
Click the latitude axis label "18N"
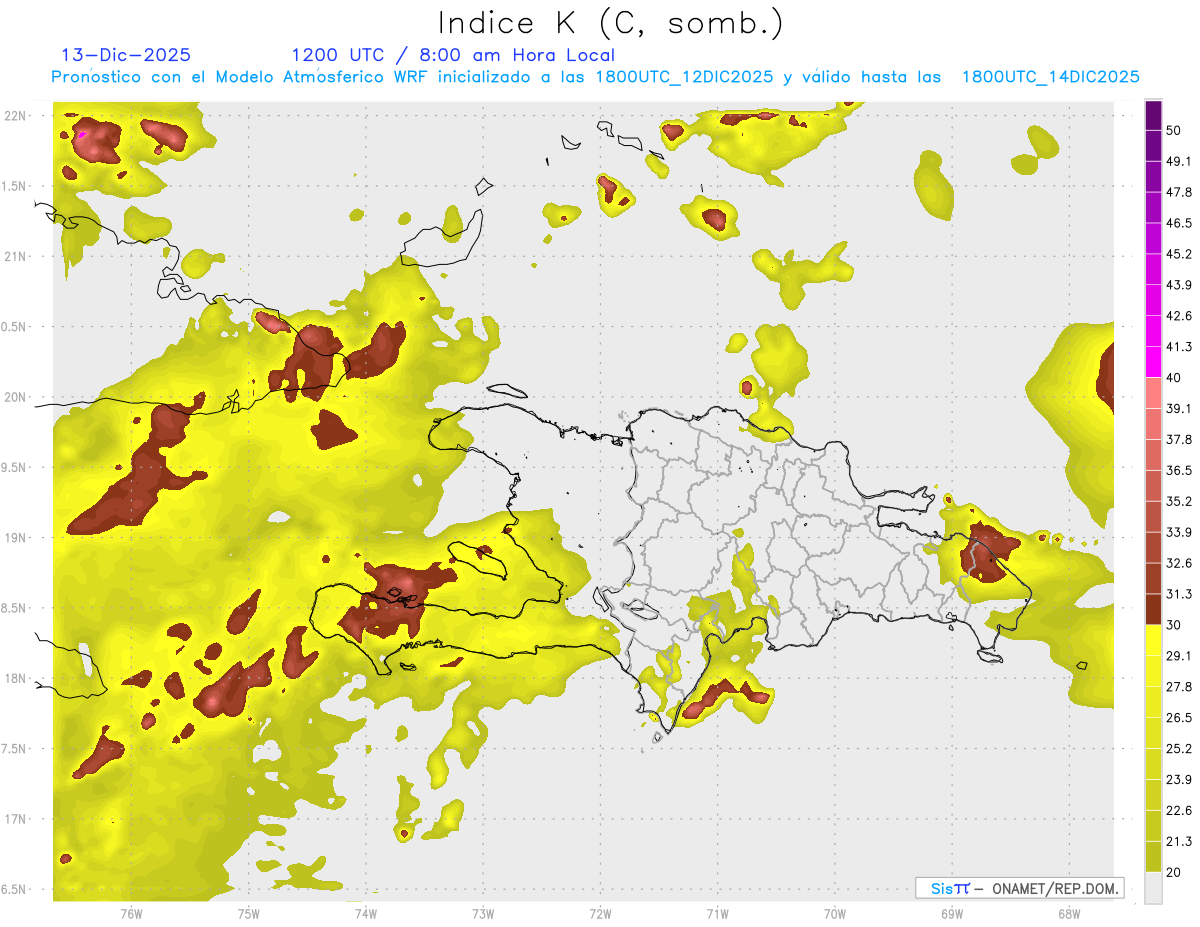[15, 678]
